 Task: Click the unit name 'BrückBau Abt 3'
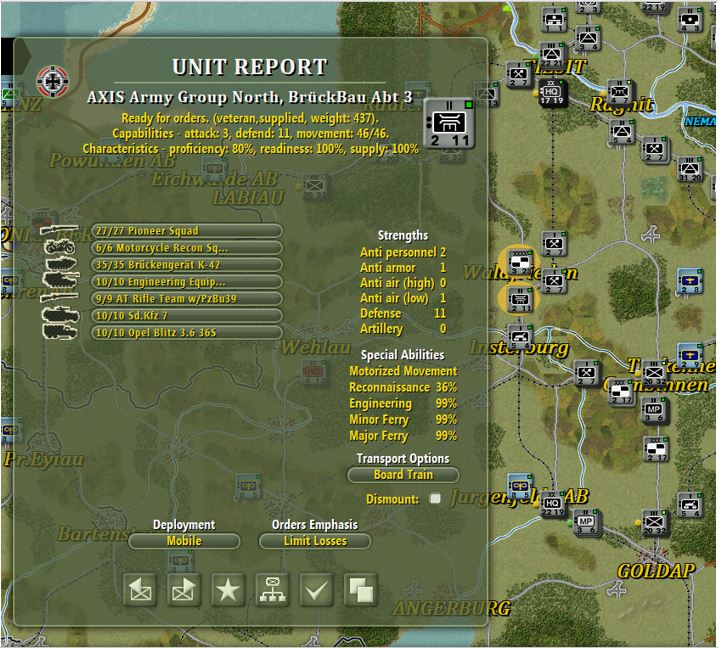351,97
